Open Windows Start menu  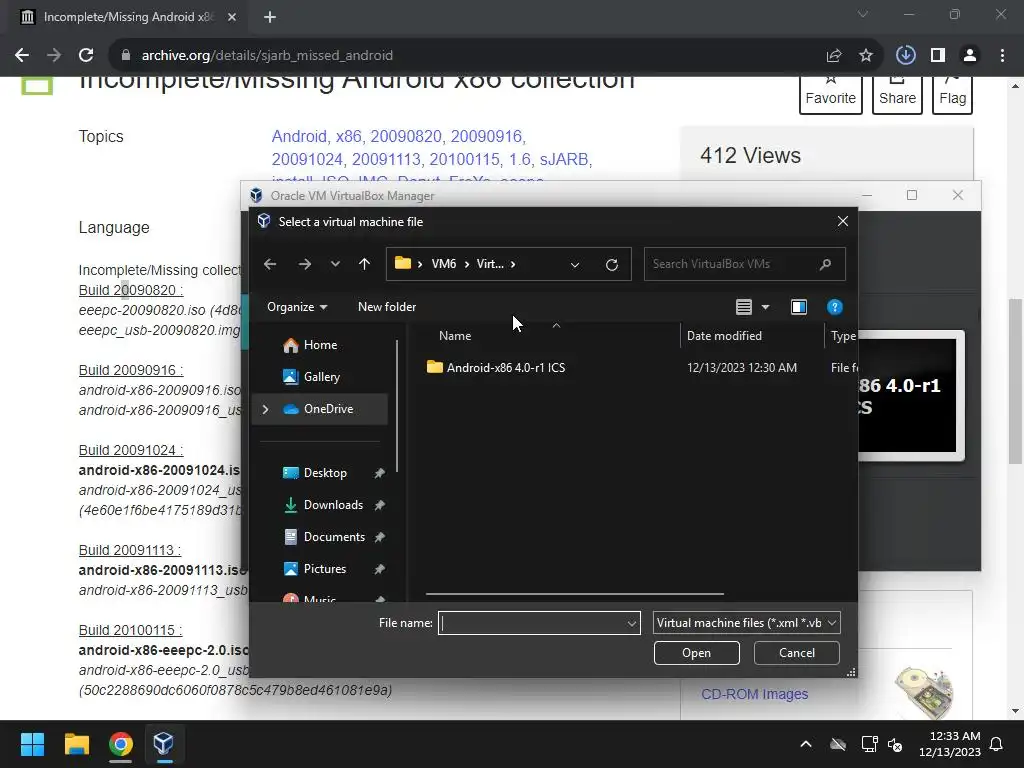coord(32,744)
